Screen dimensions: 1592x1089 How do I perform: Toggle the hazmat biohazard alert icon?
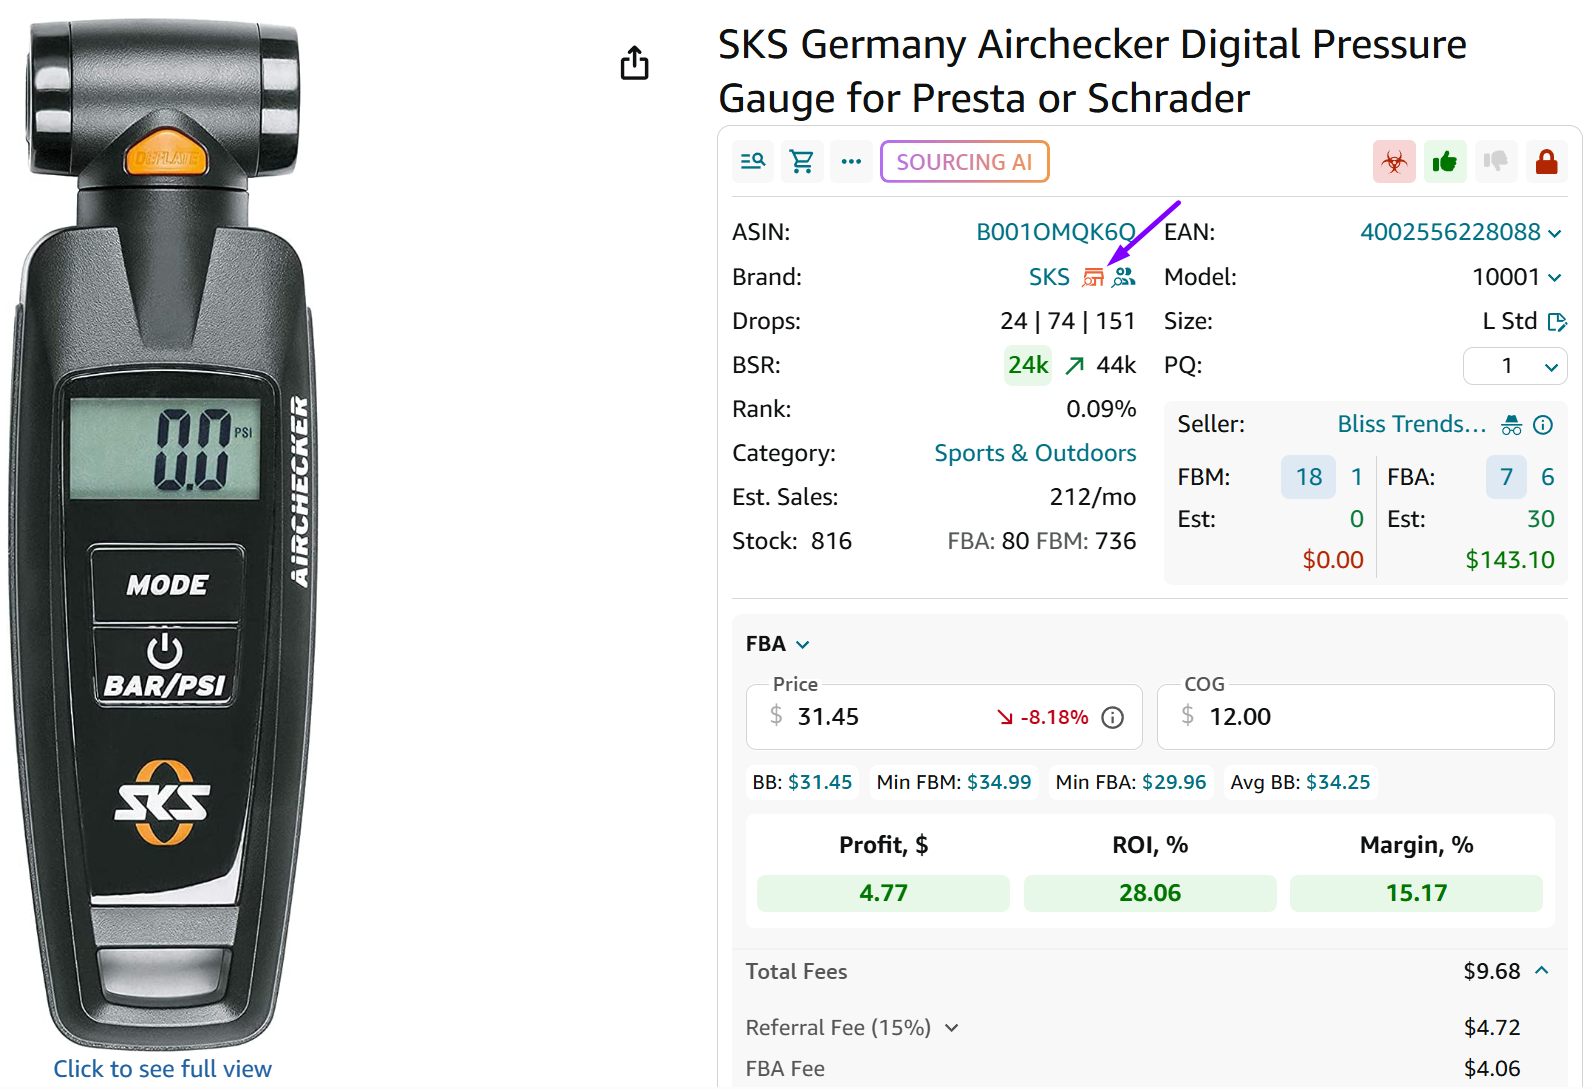tap(1394, 161)
